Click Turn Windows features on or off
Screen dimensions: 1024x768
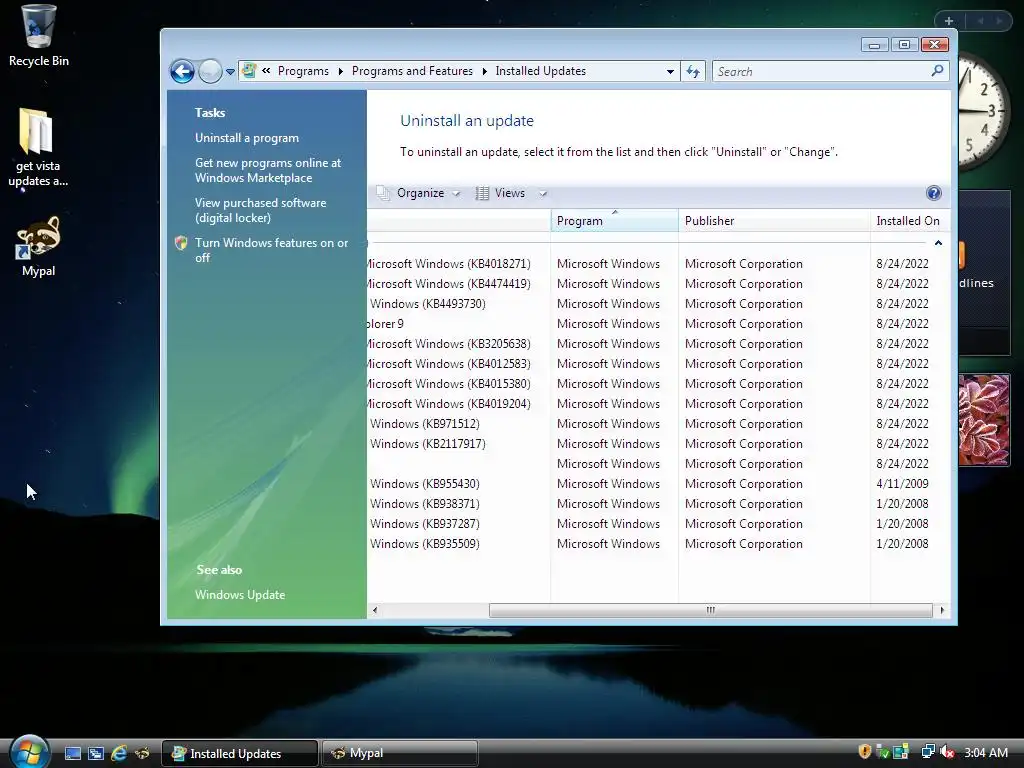pos(271,250)
